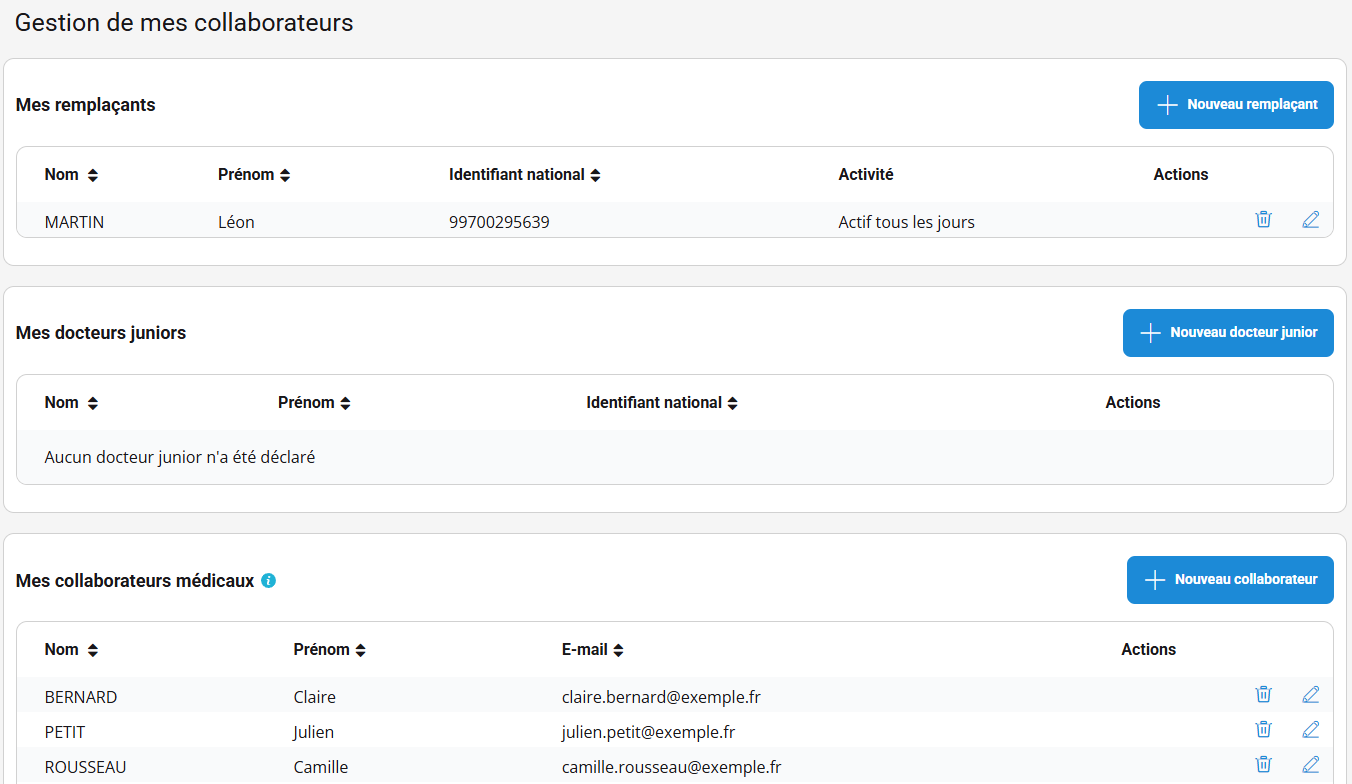The image size is (1352, 784).
Task: Sort medical collaborators table by Prénom
Action: click(361, 650)
